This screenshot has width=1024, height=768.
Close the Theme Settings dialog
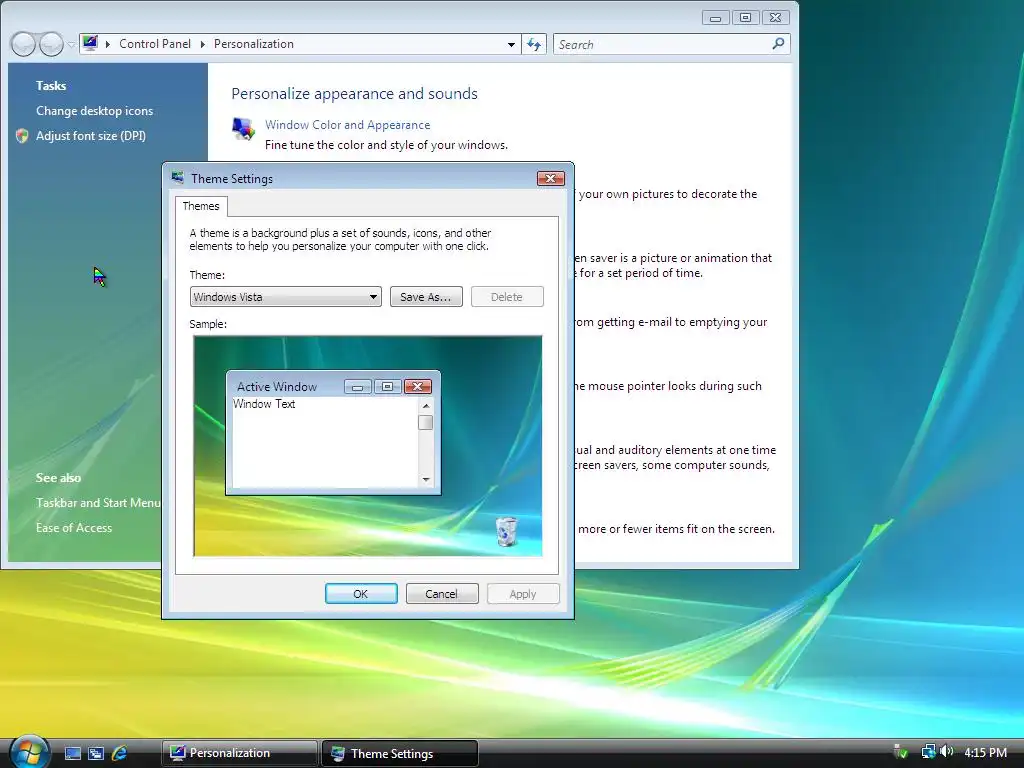point(551,178)
